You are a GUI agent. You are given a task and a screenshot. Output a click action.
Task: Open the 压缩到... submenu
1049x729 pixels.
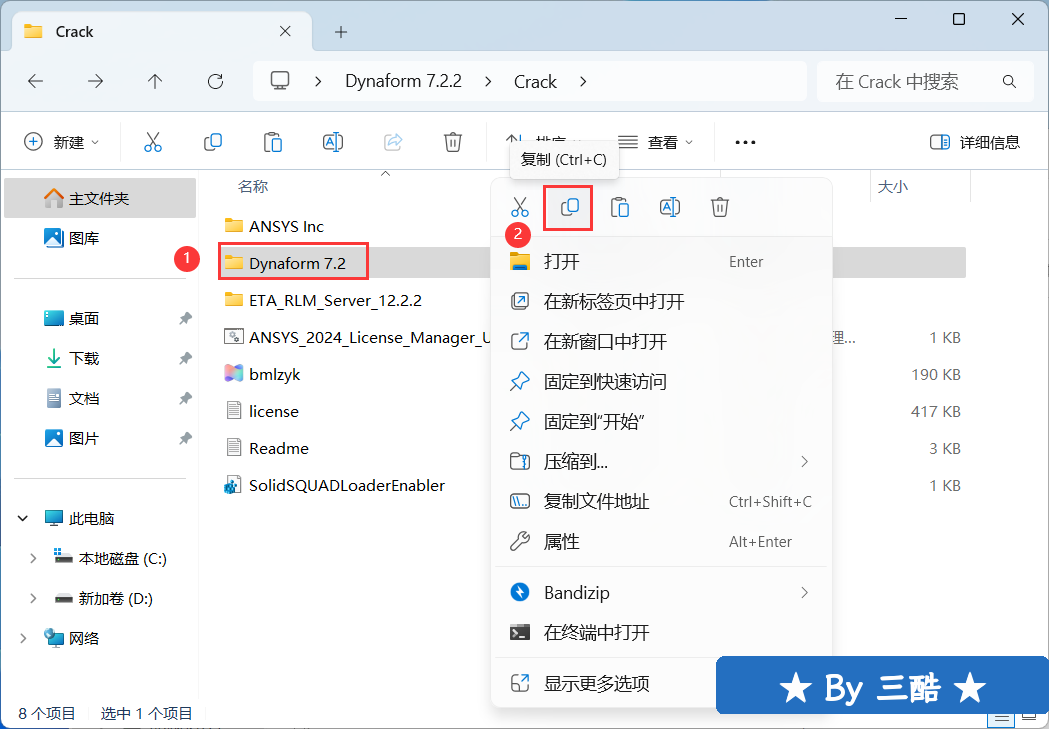(x=662, y=462)
